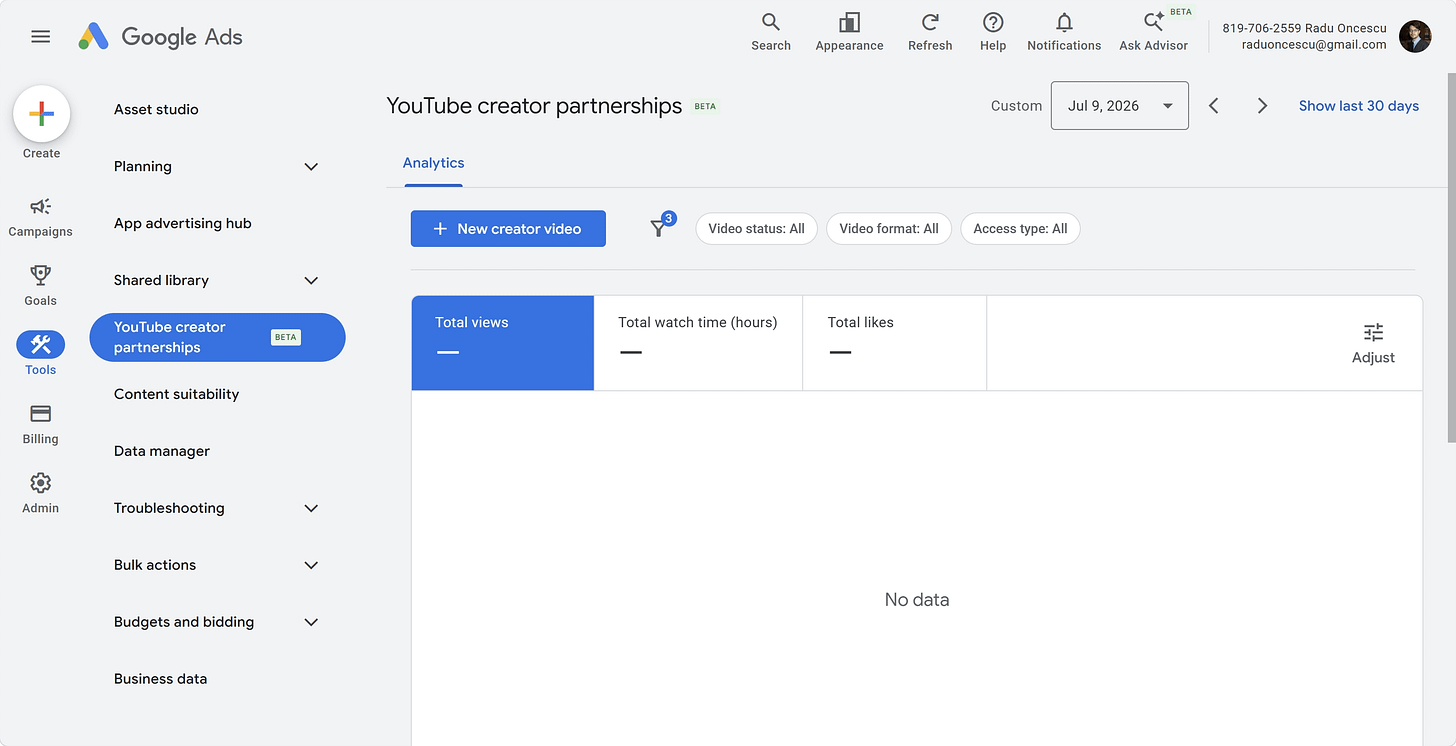The width and height of the screenshot is (1456, 746).
Task: Expand the Bulk actions section
Action: 311,566
